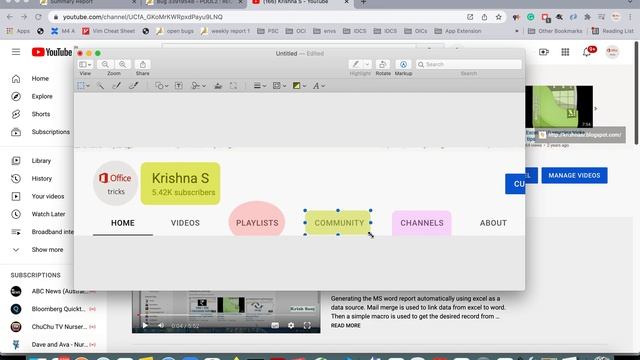Open Adjust Color tool
The image size is (640, 360).
pyautogui.click(x=218, y=86)
